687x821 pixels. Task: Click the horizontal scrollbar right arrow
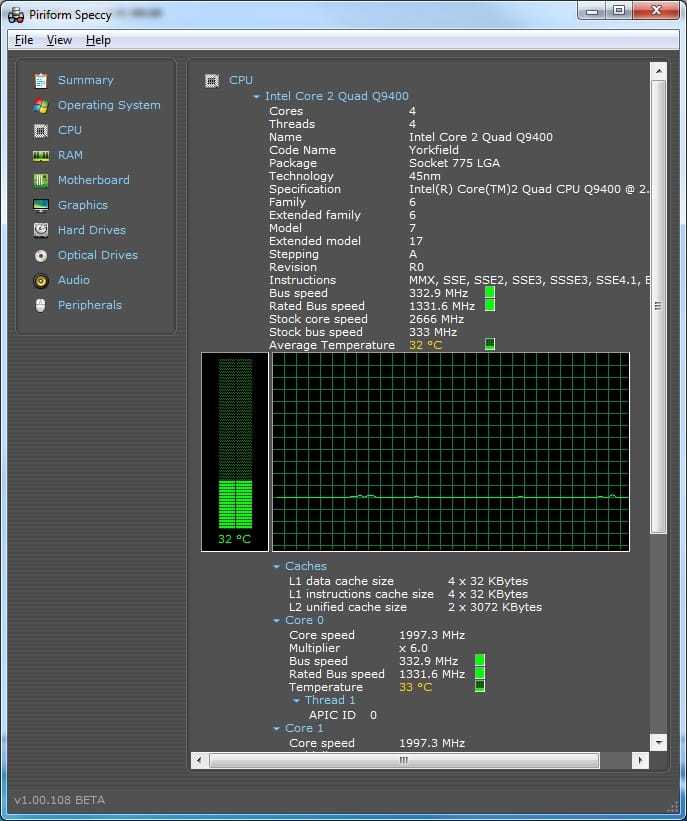(640, 760)
